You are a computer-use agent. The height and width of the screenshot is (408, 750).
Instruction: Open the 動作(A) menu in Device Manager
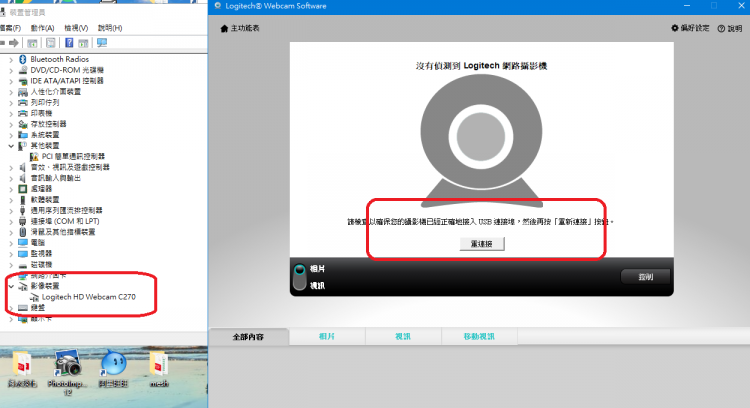tap(42, 28)
